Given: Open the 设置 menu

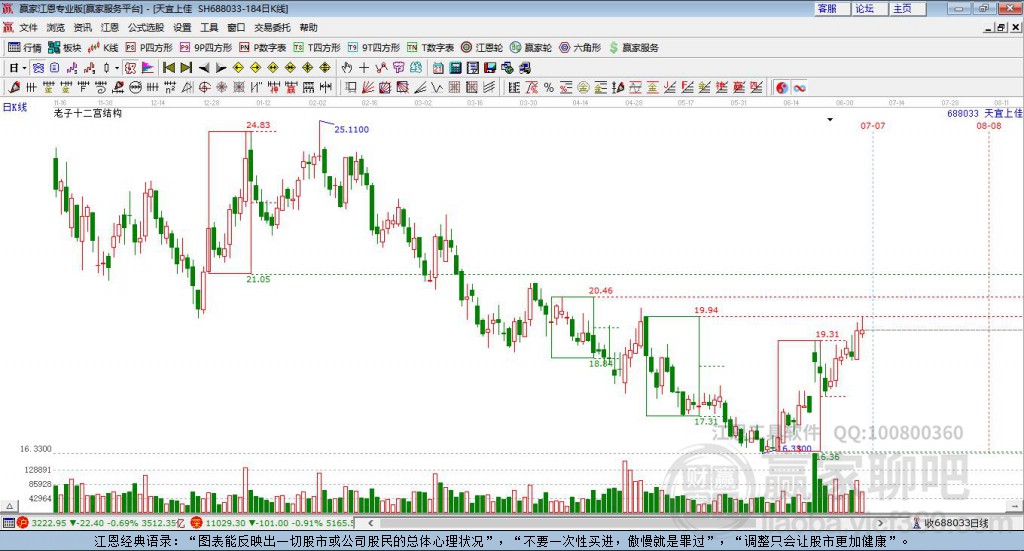Looking at the screenshot, I should (182, 27).
